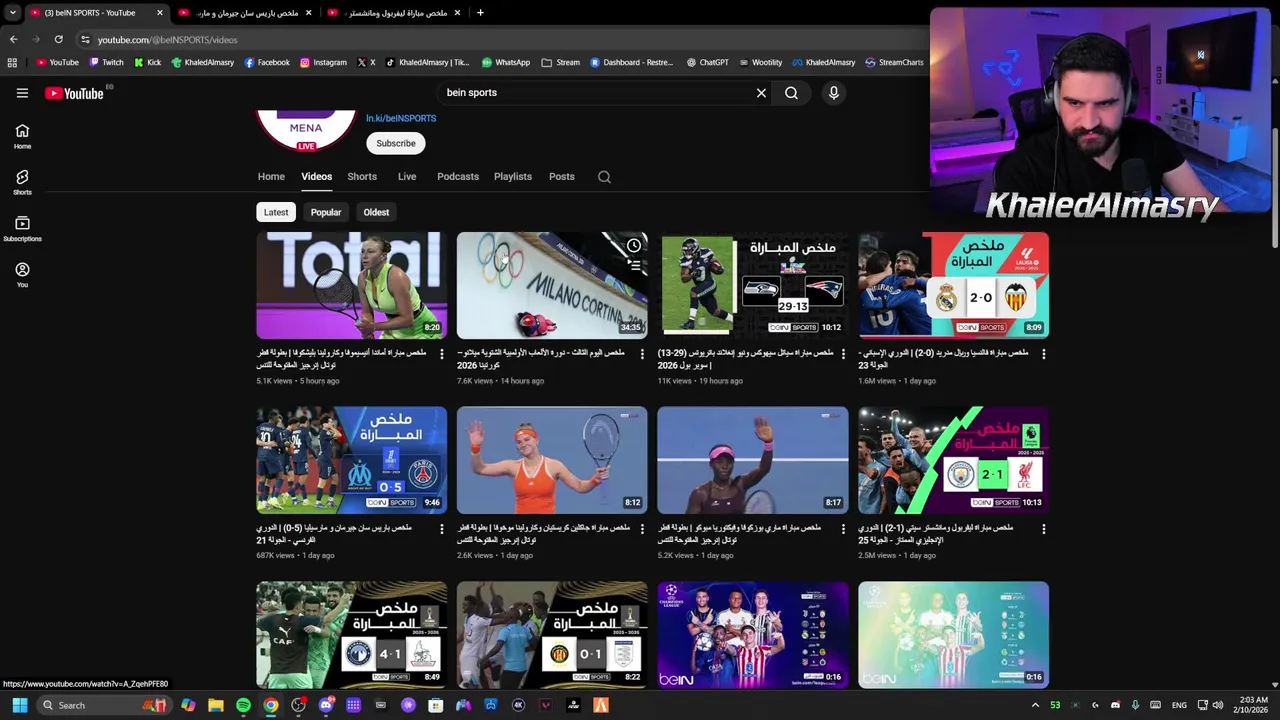
Task: Select the Popular sort chip
Action: [x=326, y=212]
